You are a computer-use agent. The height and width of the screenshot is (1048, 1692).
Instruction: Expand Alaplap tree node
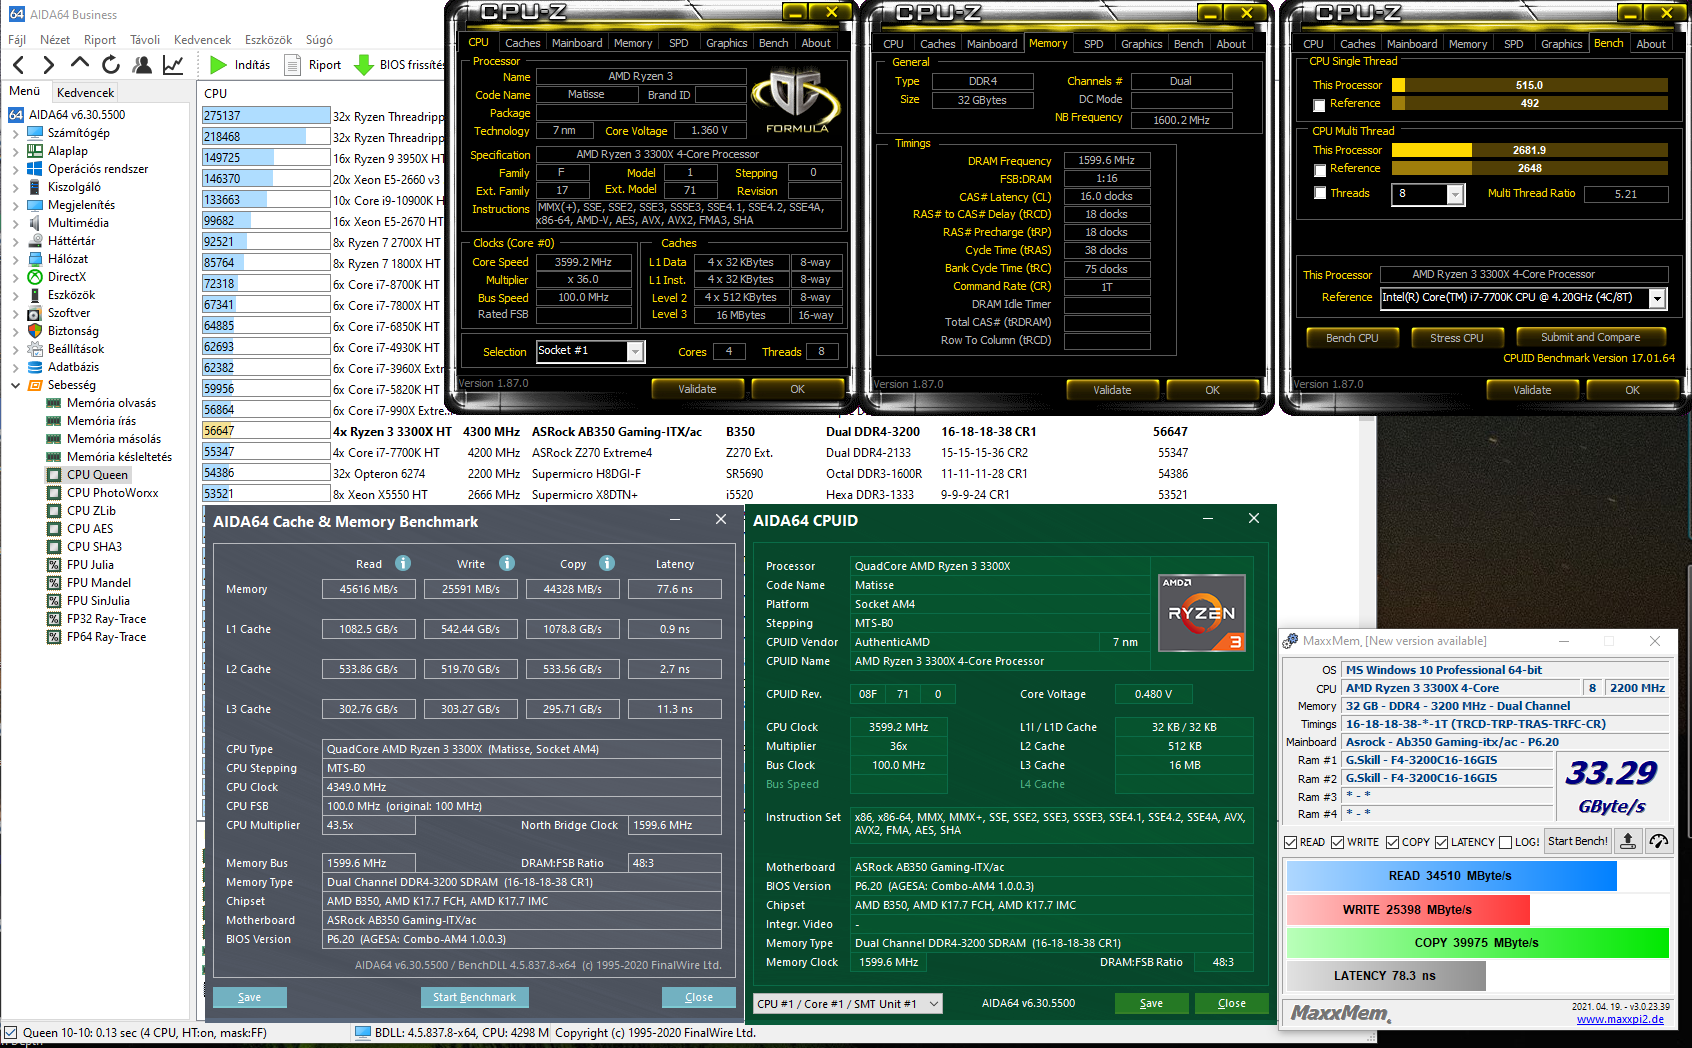coord(15,151)
